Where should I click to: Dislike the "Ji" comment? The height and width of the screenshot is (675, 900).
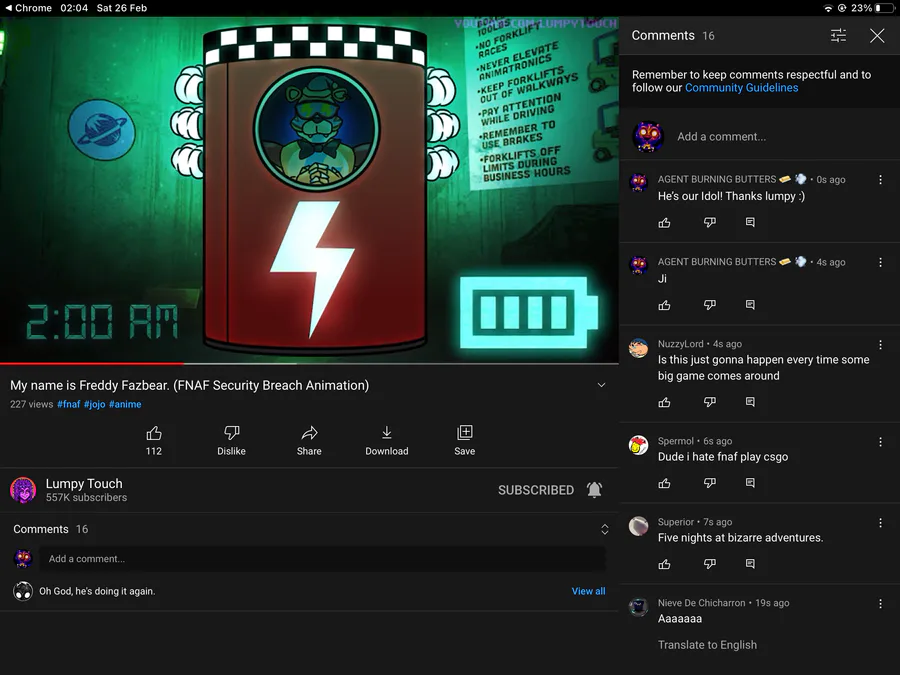tap(710, 305)
